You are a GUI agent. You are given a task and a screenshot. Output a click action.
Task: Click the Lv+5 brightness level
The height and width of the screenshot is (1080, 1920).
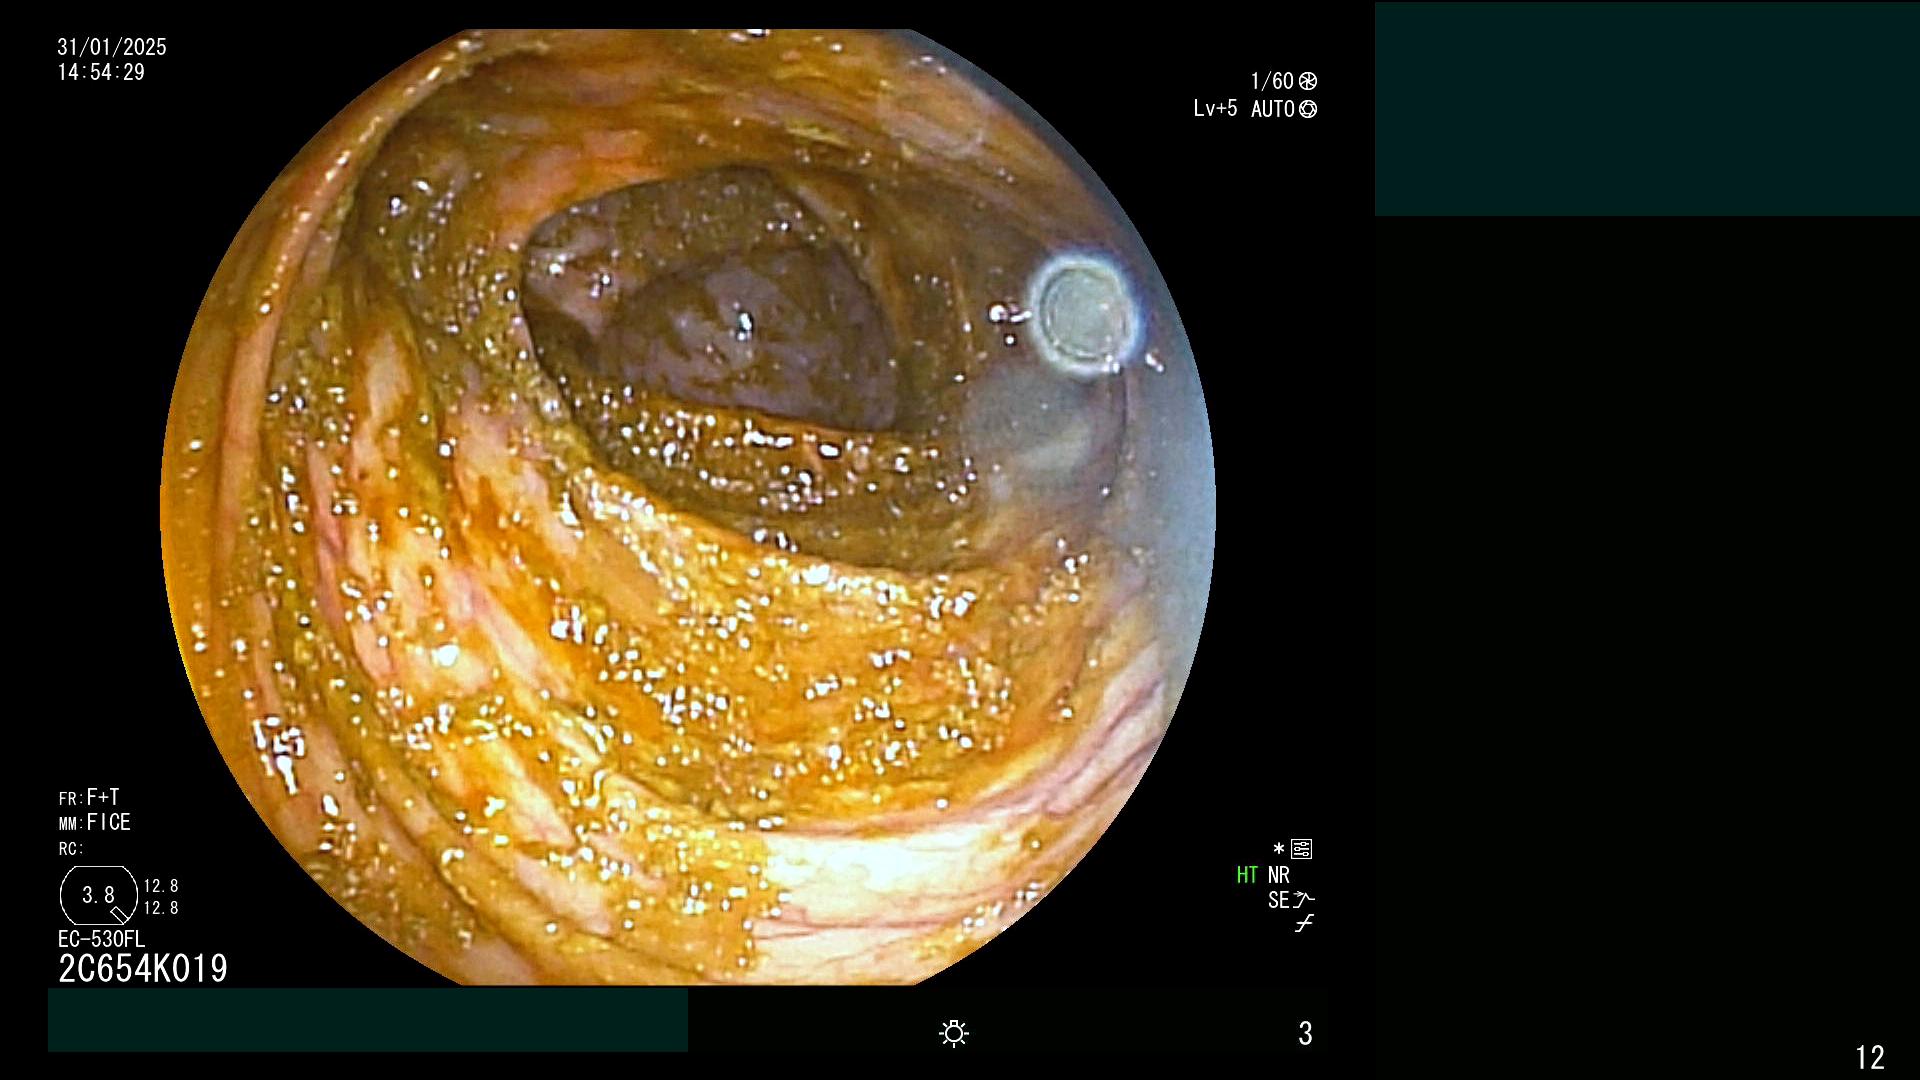click(x=1215, y=108)
